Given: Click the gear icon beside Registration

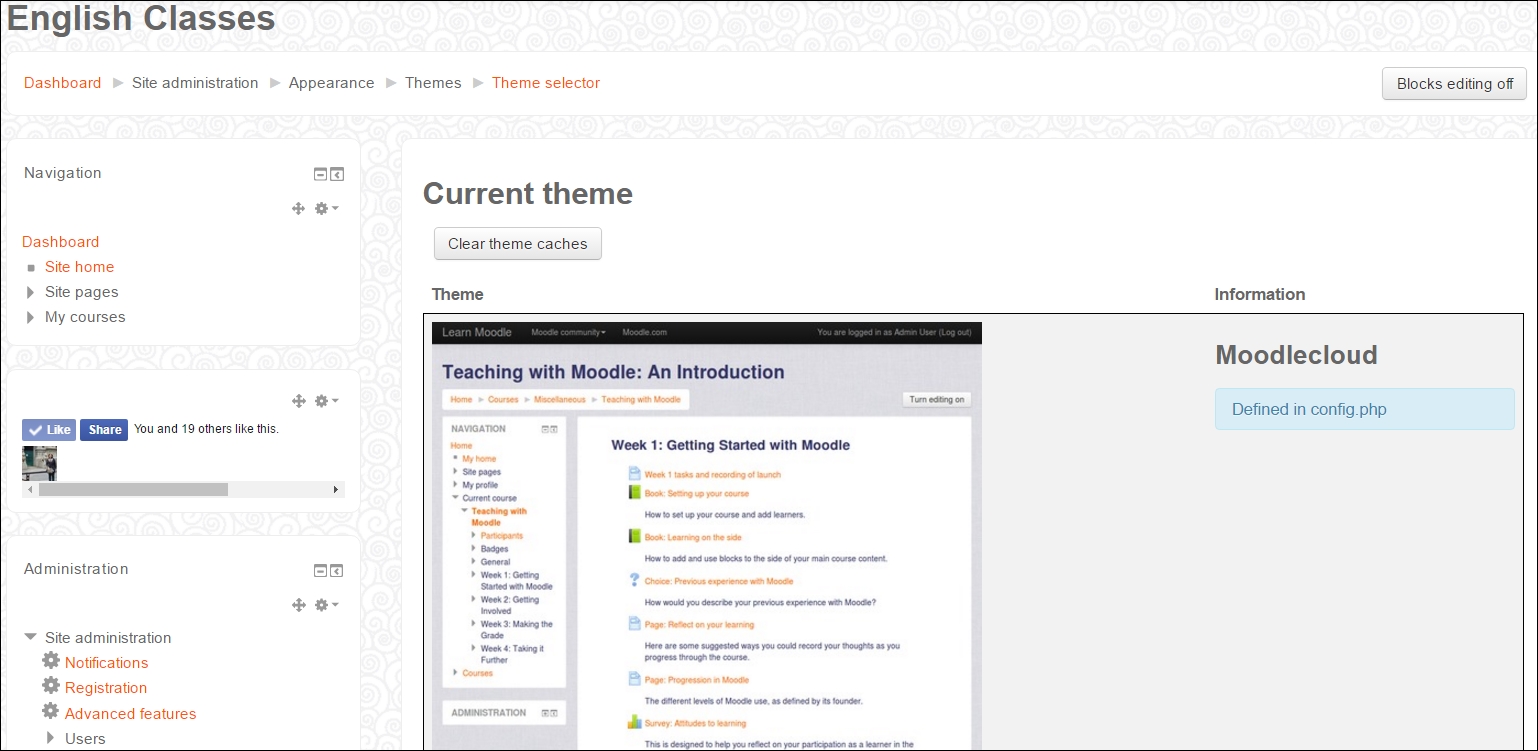Looking at the screenshot, I should pyautogui.click(x=51, y=686).
